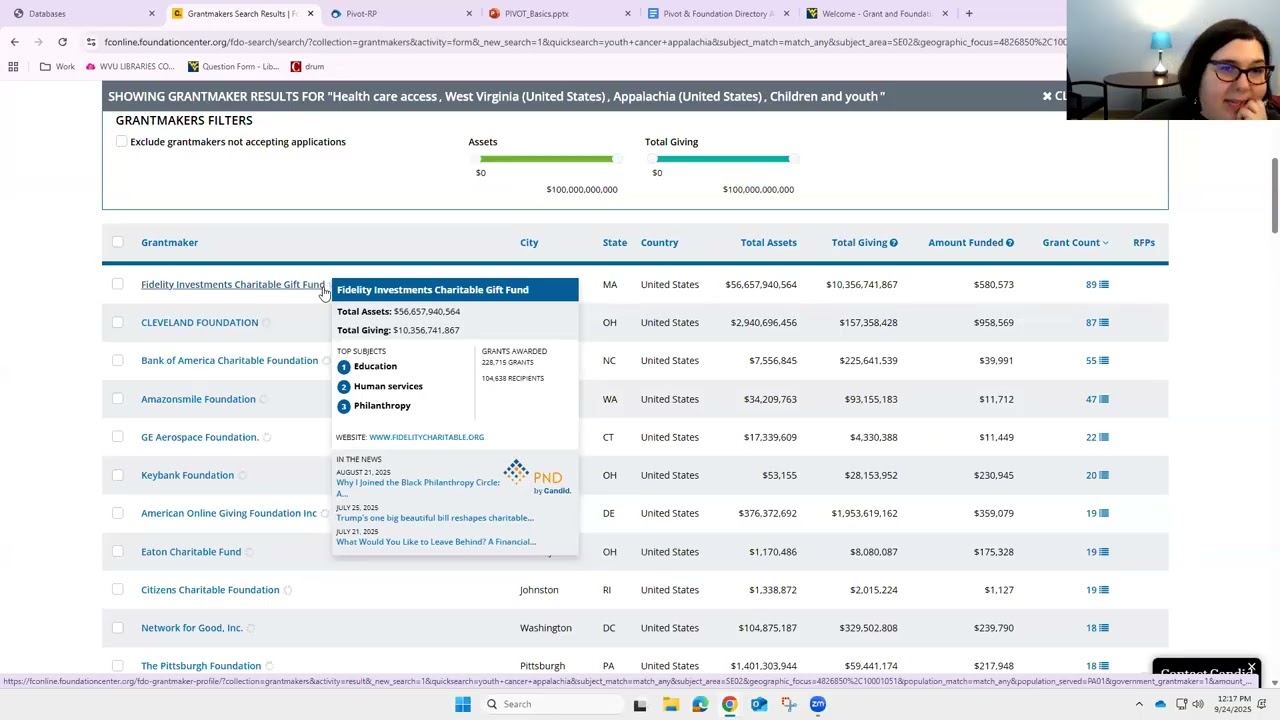Open WVU LIBRARIES bookmark

tap(131, 67)
